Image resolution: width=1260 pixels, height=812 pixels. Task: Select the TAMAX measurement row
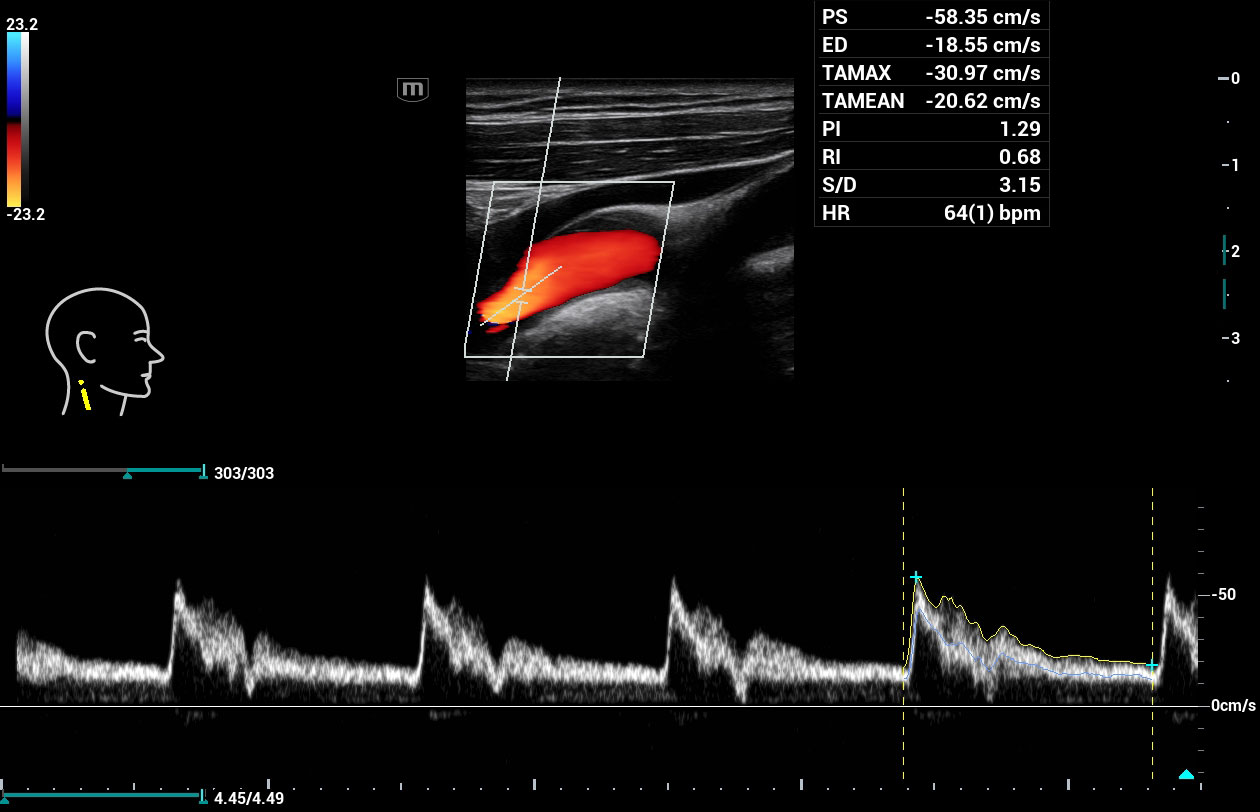[931, 73]
